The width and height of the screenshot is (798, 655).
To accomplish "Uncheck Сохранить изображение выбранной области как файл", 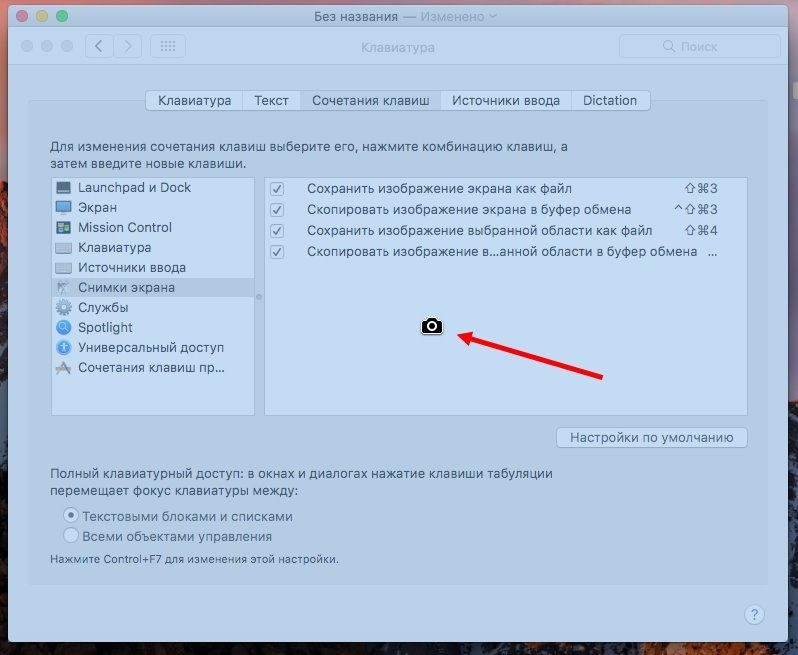I will click(x=277, y=231).
